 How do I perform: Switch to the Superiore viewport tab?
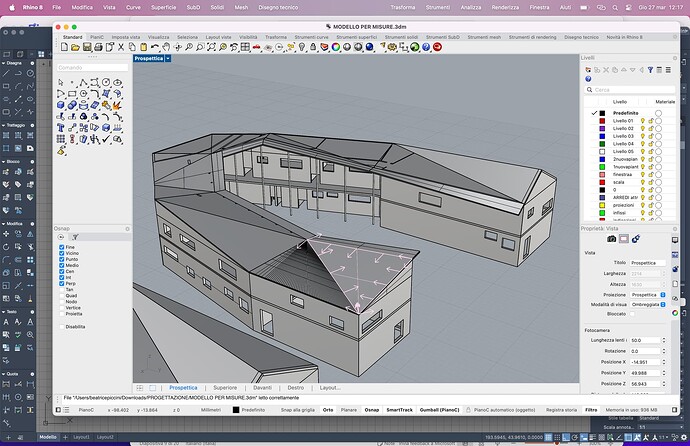[225, 388]
